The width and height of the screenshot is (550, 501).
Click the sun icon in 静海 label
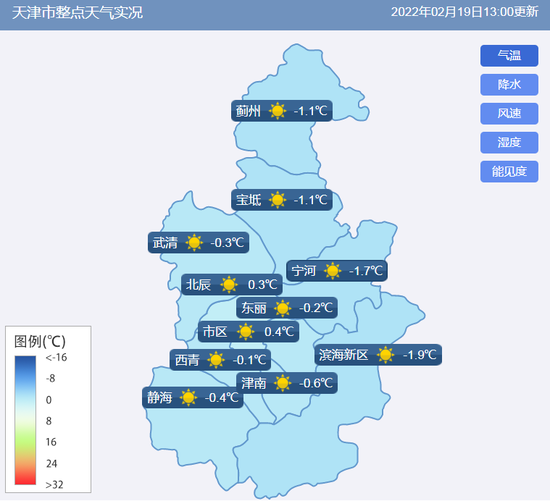click(188, 398)
